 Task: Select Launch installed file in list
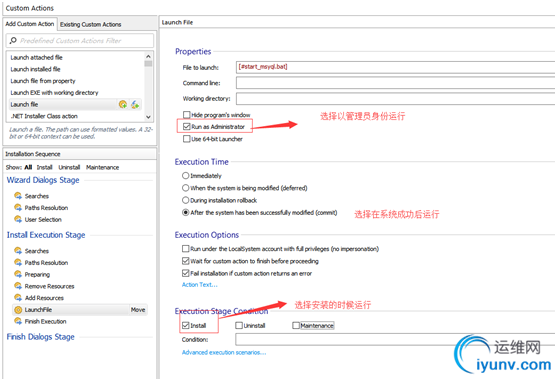pos(35,69)
